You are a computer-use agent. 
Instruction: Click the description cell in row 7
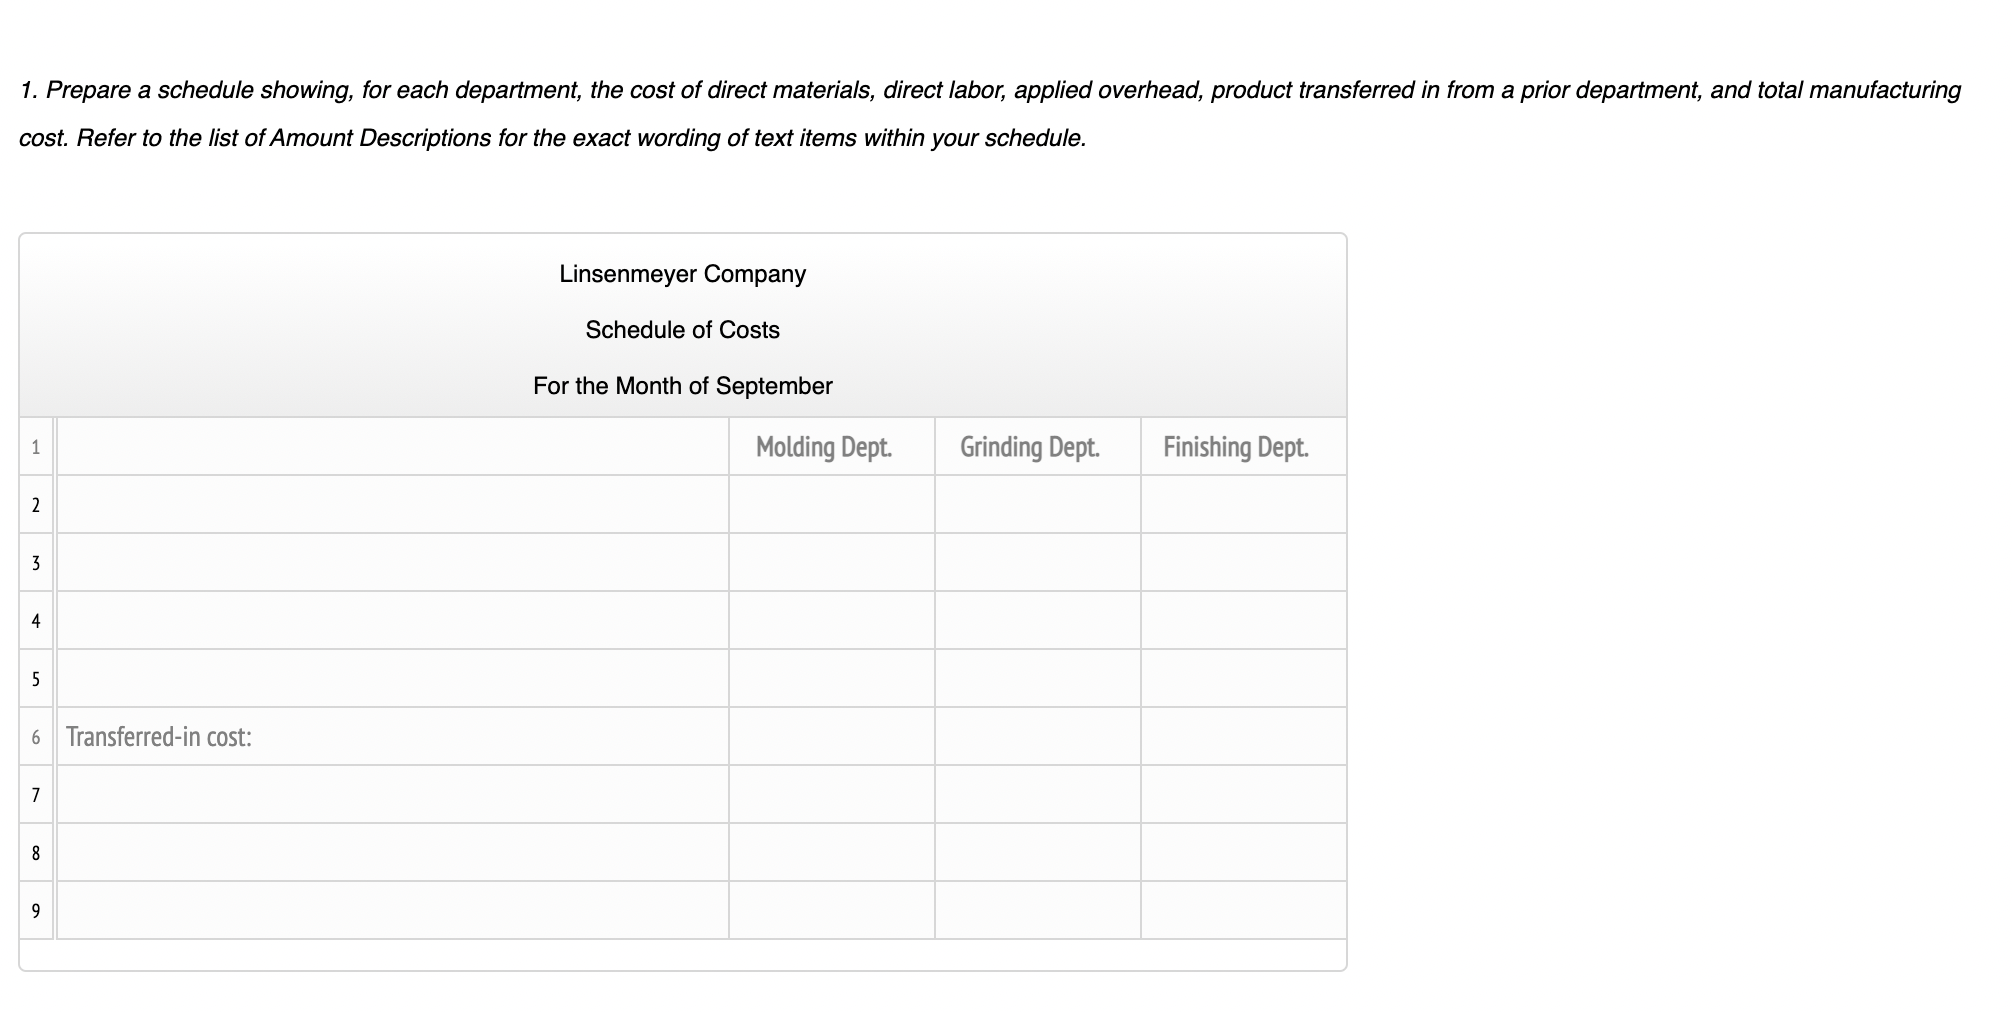(390, 795)
